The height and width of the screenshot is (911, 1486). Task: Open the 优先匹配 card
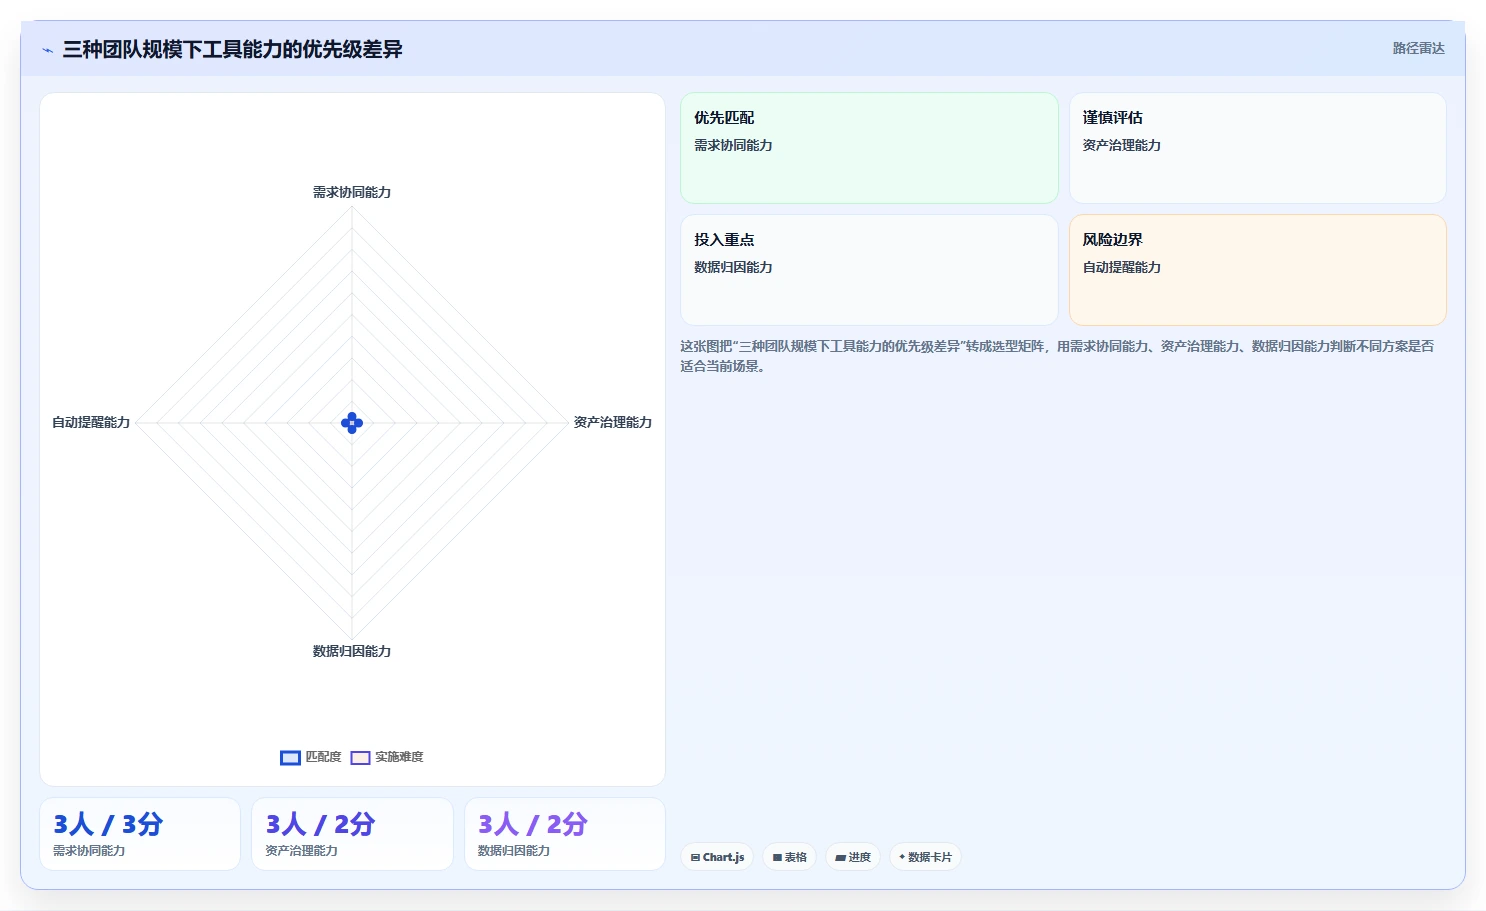click(869, 148)
